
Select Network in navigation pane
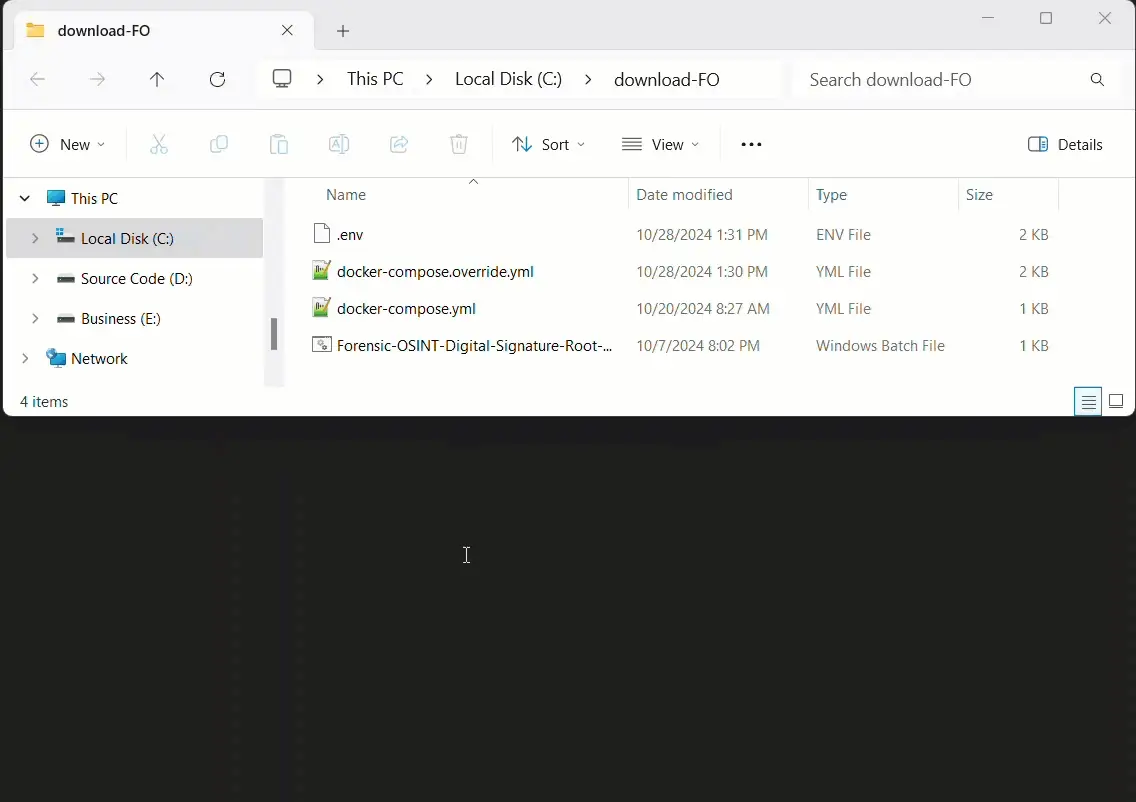coord(99,359)
